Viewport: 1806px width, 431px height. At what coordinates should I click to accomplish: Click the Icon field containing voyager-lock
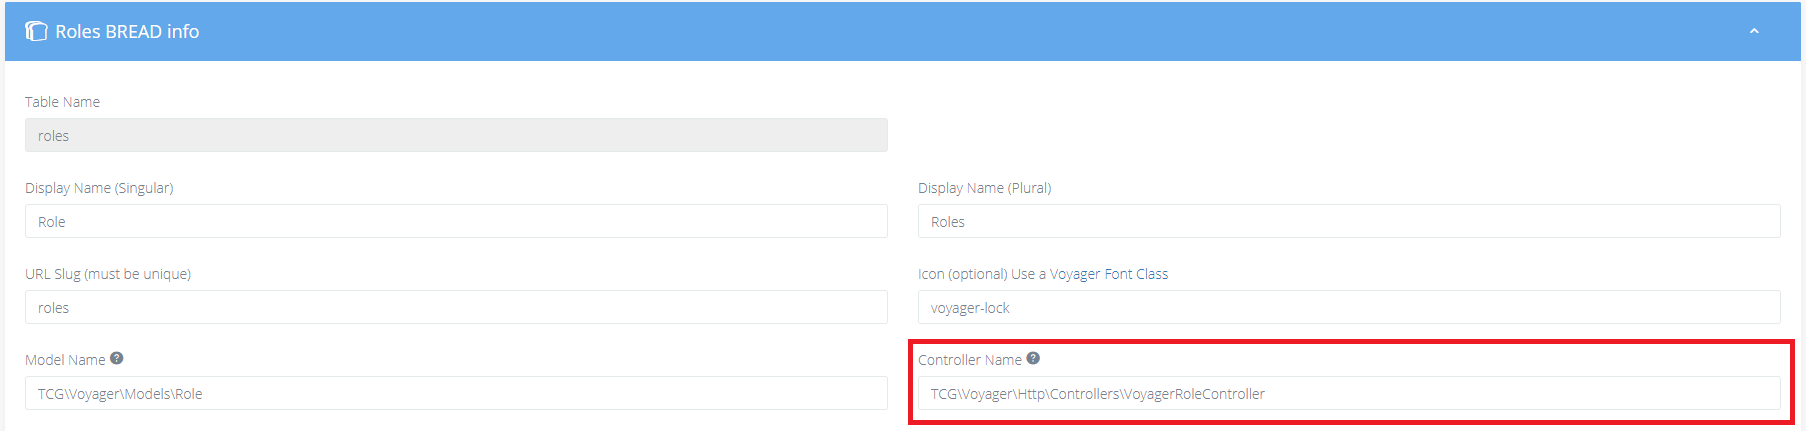1348,308
